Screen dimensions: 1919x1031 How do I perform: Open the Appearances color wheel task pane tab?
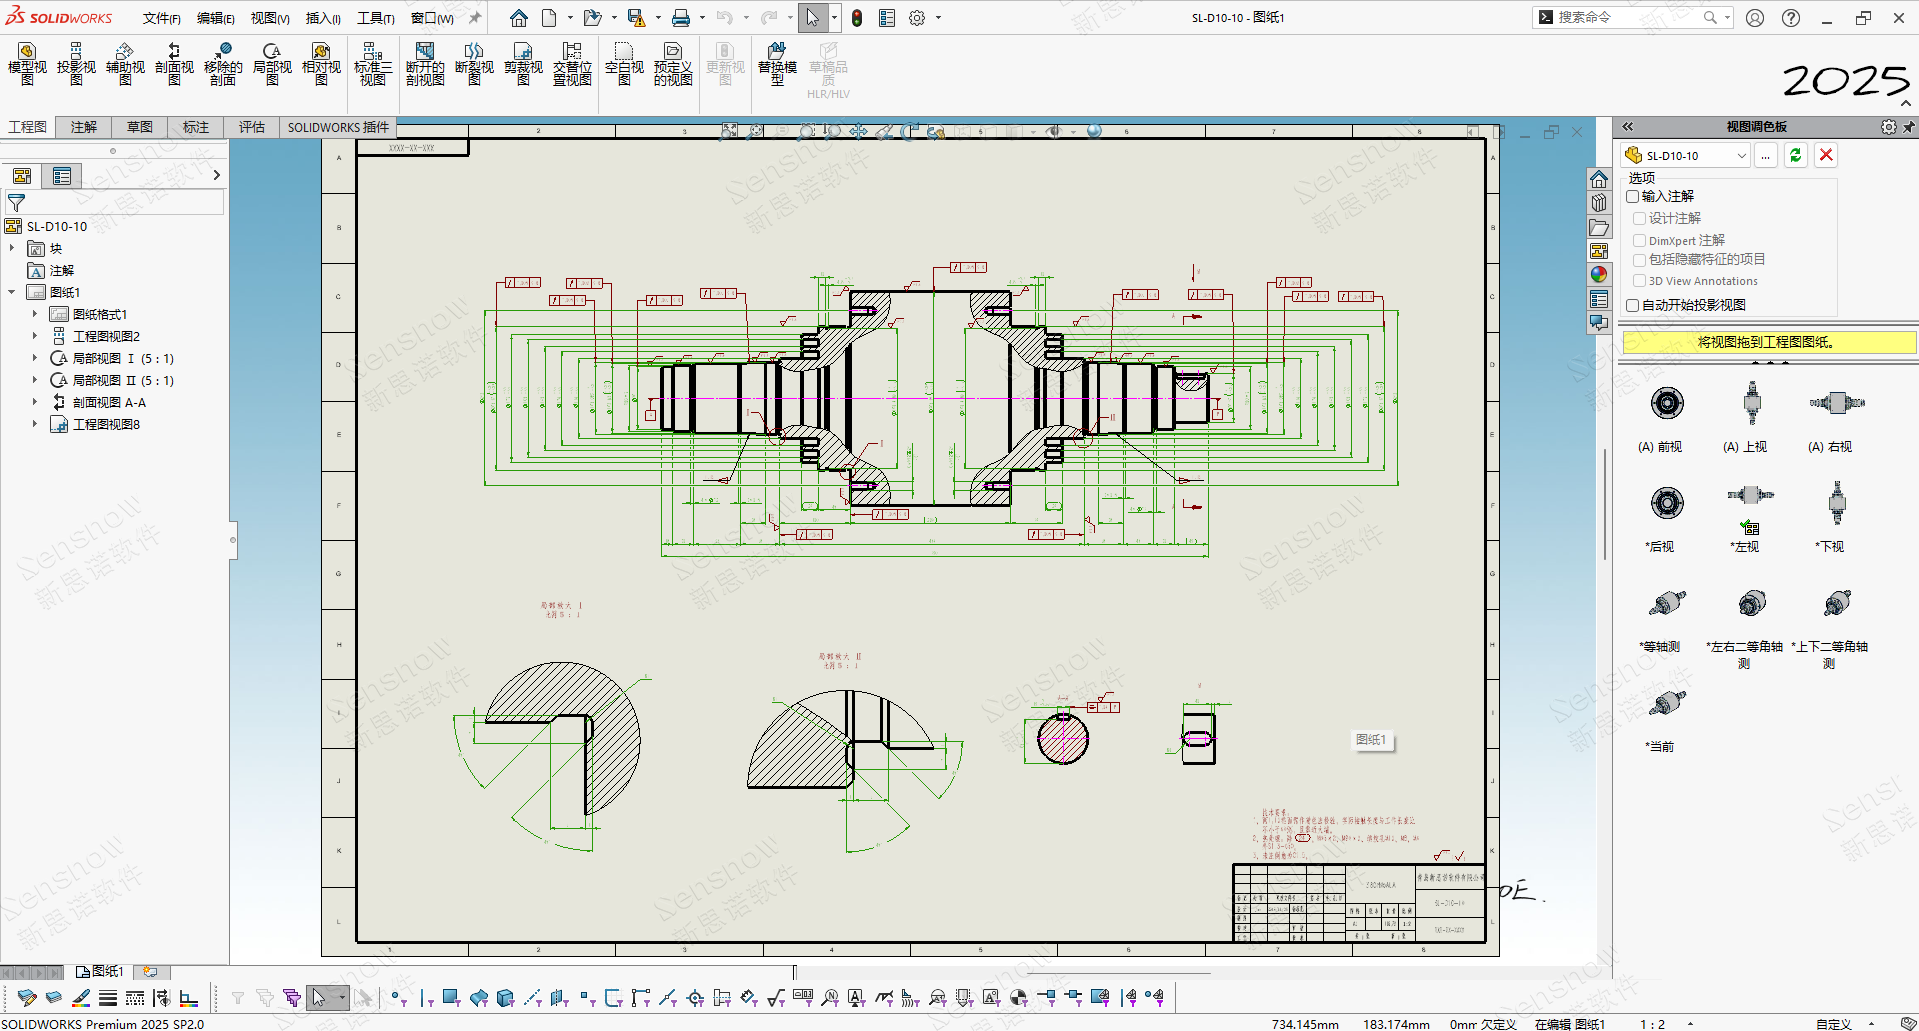1599,274
